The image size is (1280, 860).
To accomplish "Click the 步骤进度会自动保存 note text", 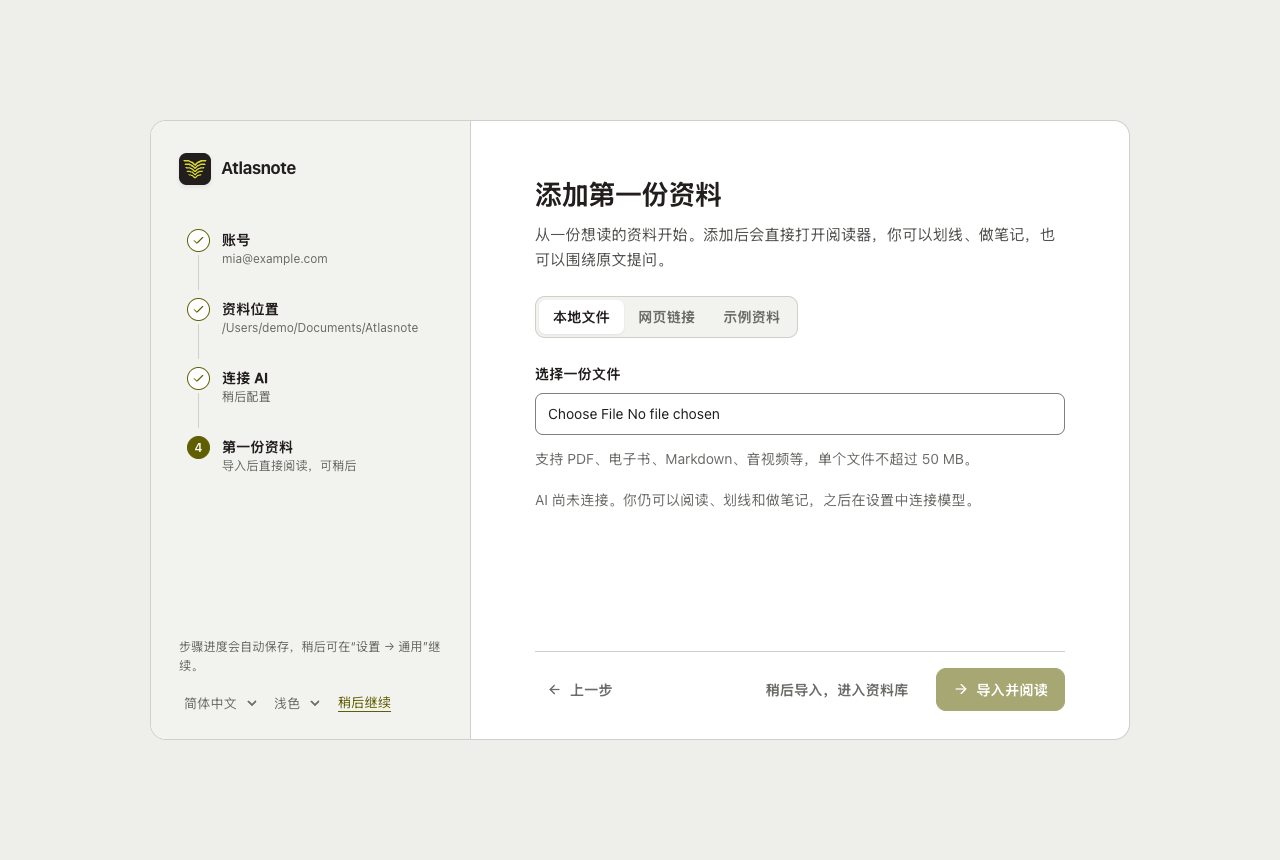I will pos(310,656).
